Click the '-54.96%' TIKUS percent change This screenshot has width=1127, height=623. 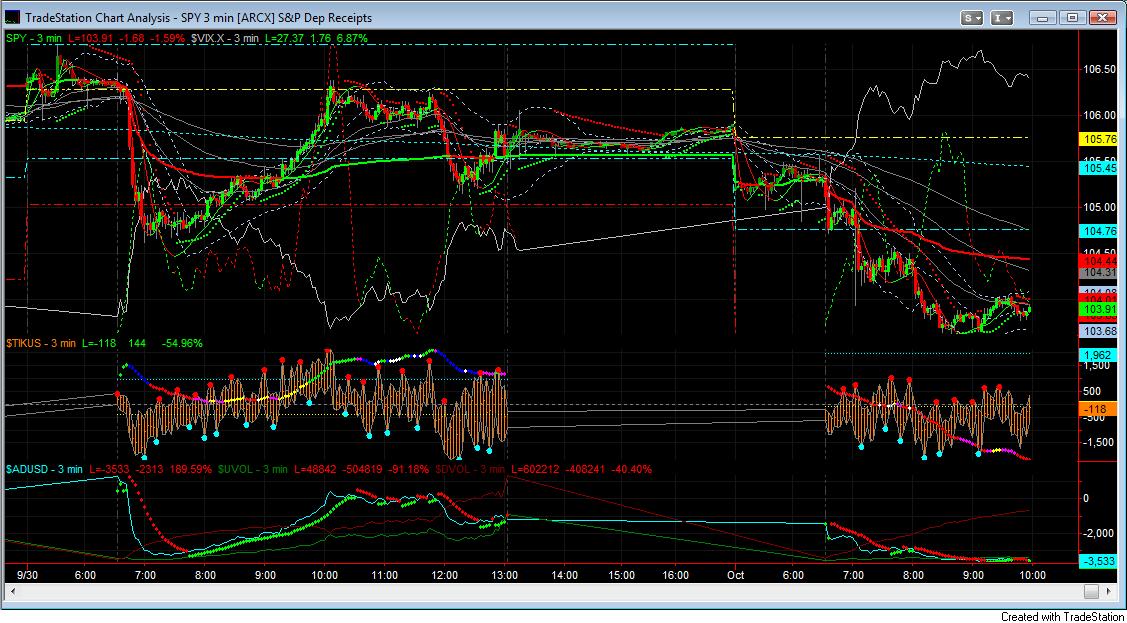183,343
